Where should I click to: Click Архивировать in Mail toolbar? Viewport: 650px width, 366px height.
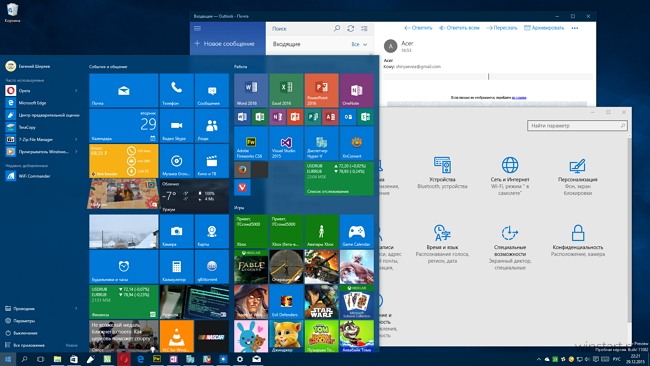(x=544, y=28)
